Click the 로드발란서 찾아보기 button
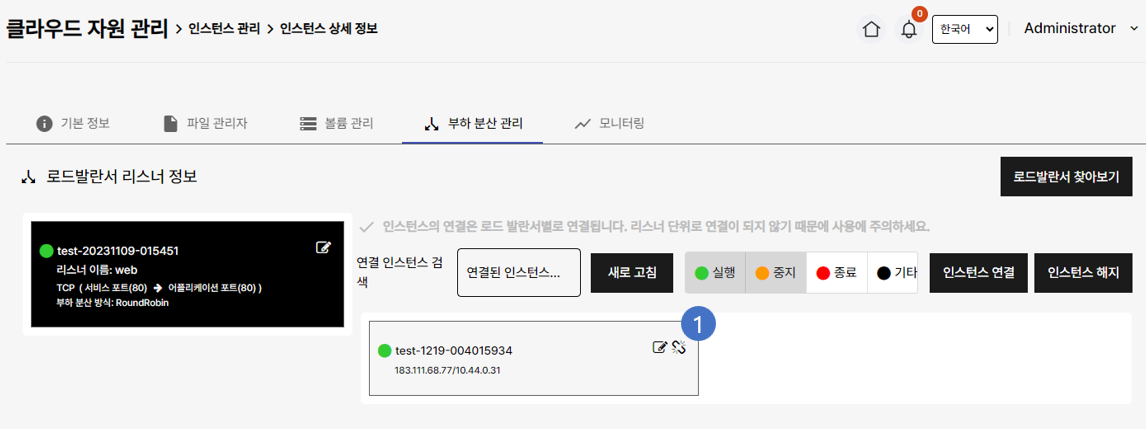Viewport: 1146px width, 429px height. click(x=1066, y=177)
